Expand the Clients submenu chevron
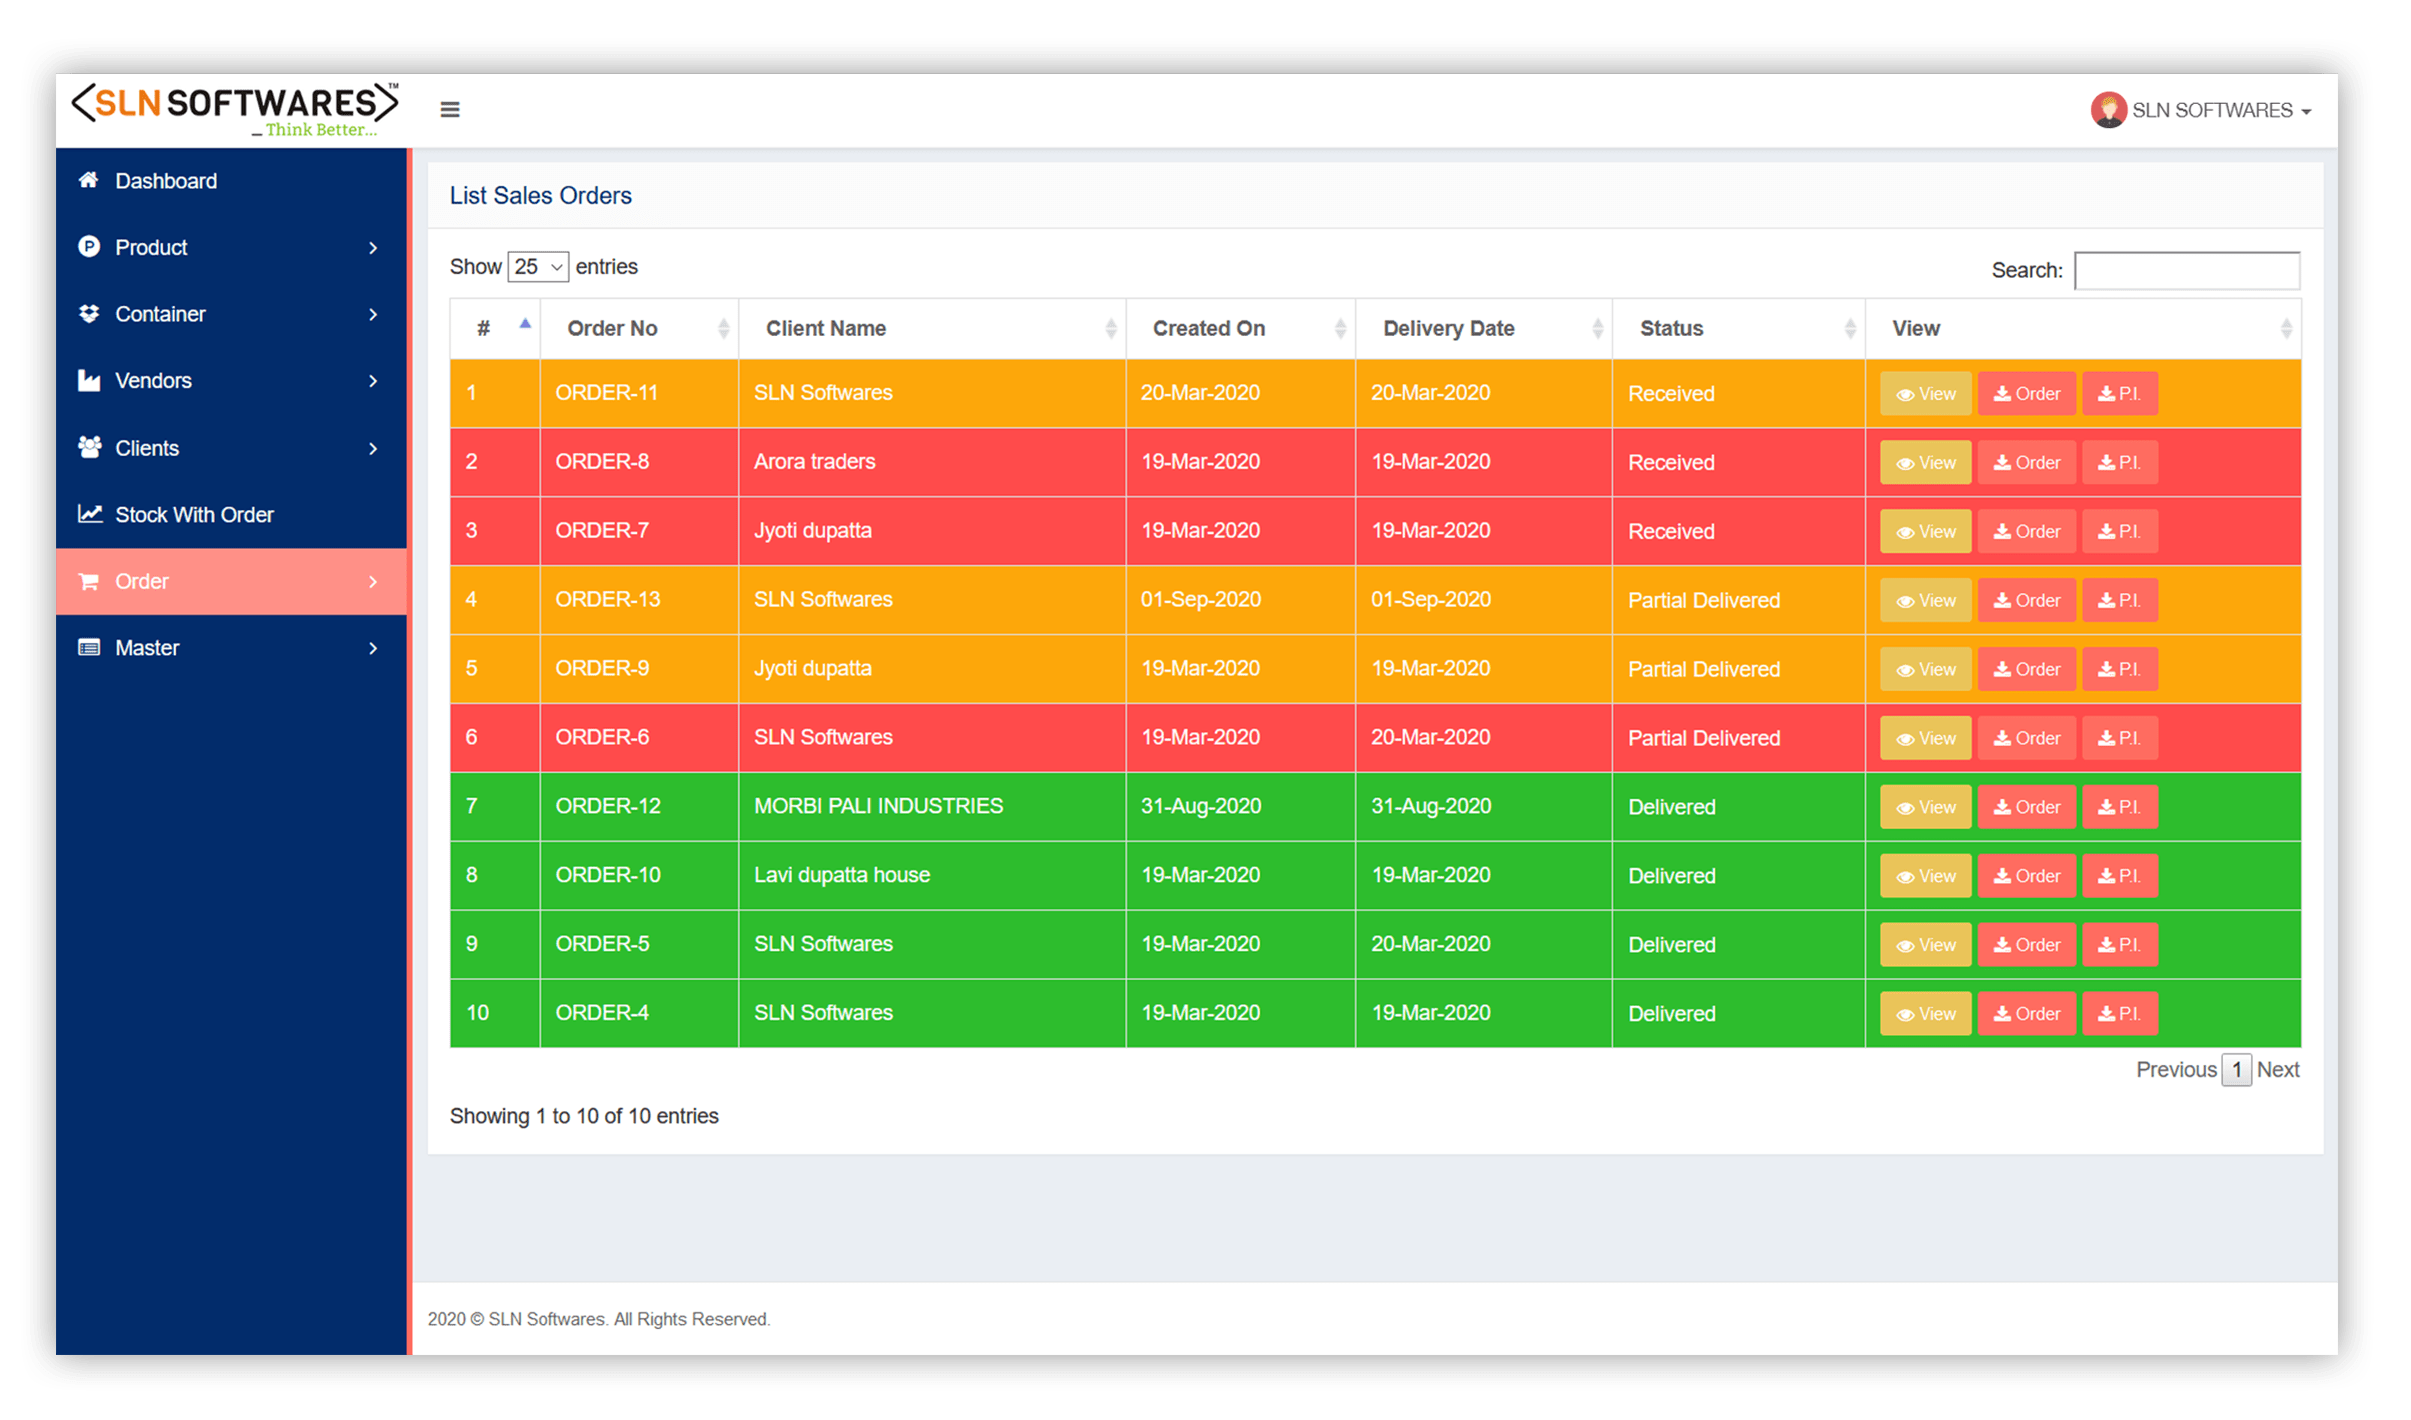Viewport: 2411px width, 1420px height. tap(374, 448)
